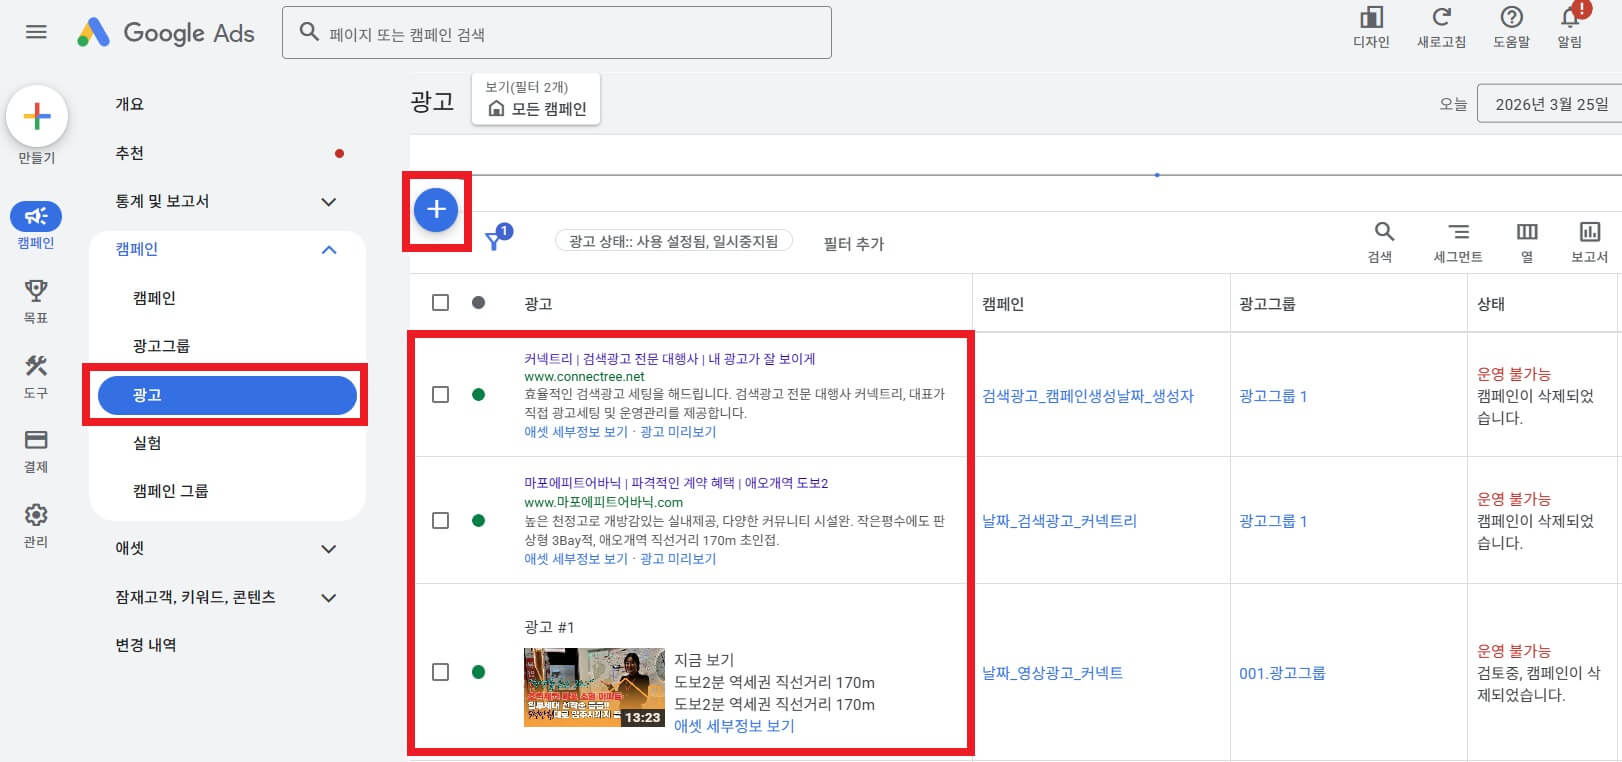1622x762 pixels.
Task: Click green status dot for 마포에피트어바닉 ad
Action: pyautogui.click(x=478, y=521)
